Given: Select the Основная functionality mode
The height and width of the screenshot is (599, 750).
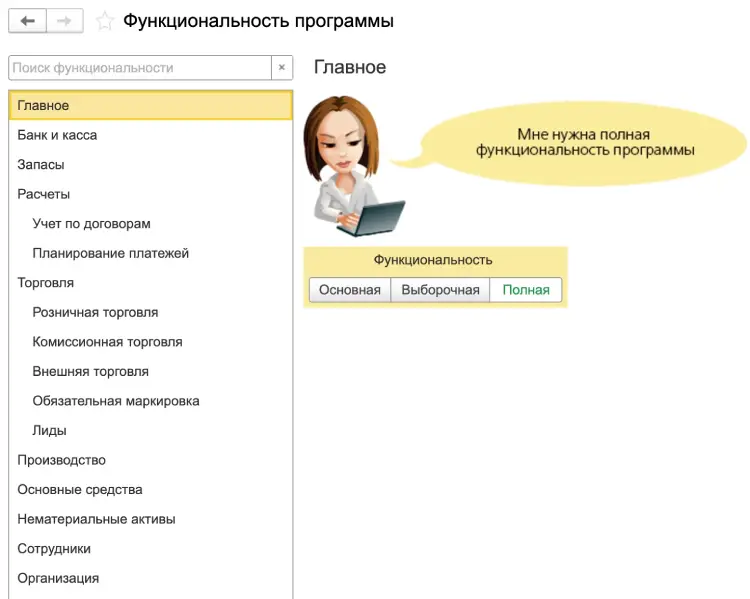Looking at the screenshot, I should pyautogui.click(x=349, y=290).
